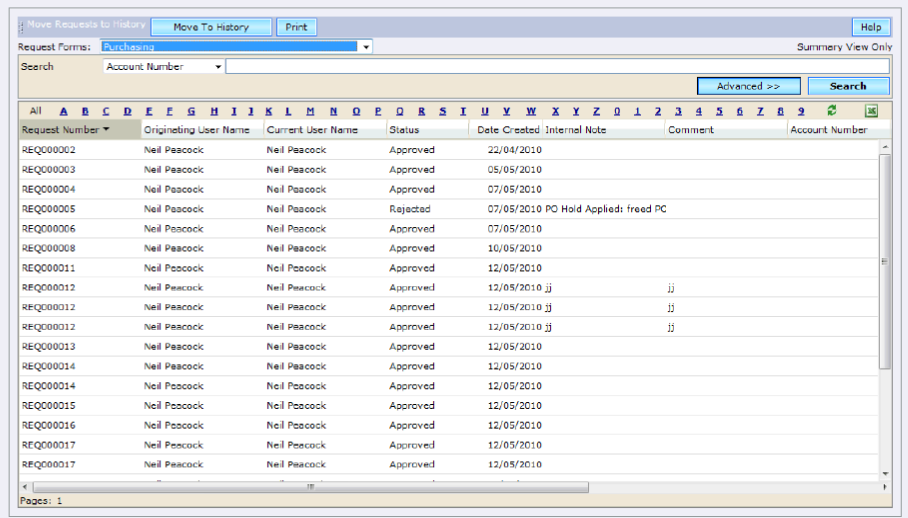This screenshot has width=908, height=518.
Task: Click the Excel export icon
Action: coord(871,111)
